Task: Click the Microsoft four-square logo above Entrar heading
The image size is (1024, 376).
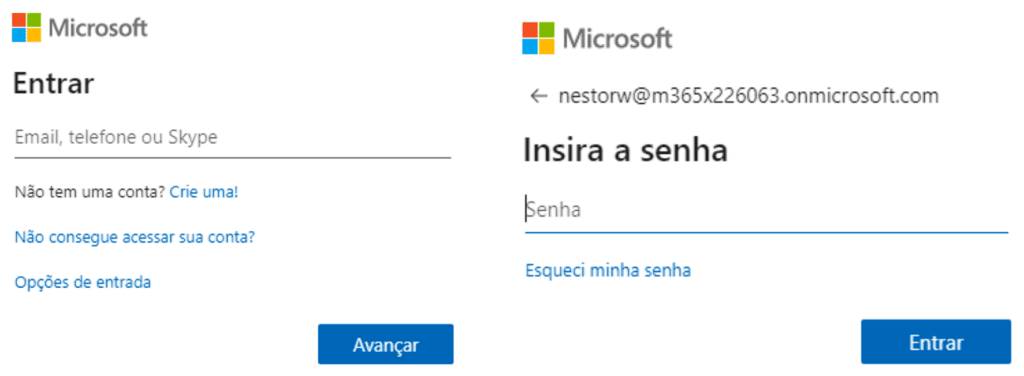Action: pos(27,27)
